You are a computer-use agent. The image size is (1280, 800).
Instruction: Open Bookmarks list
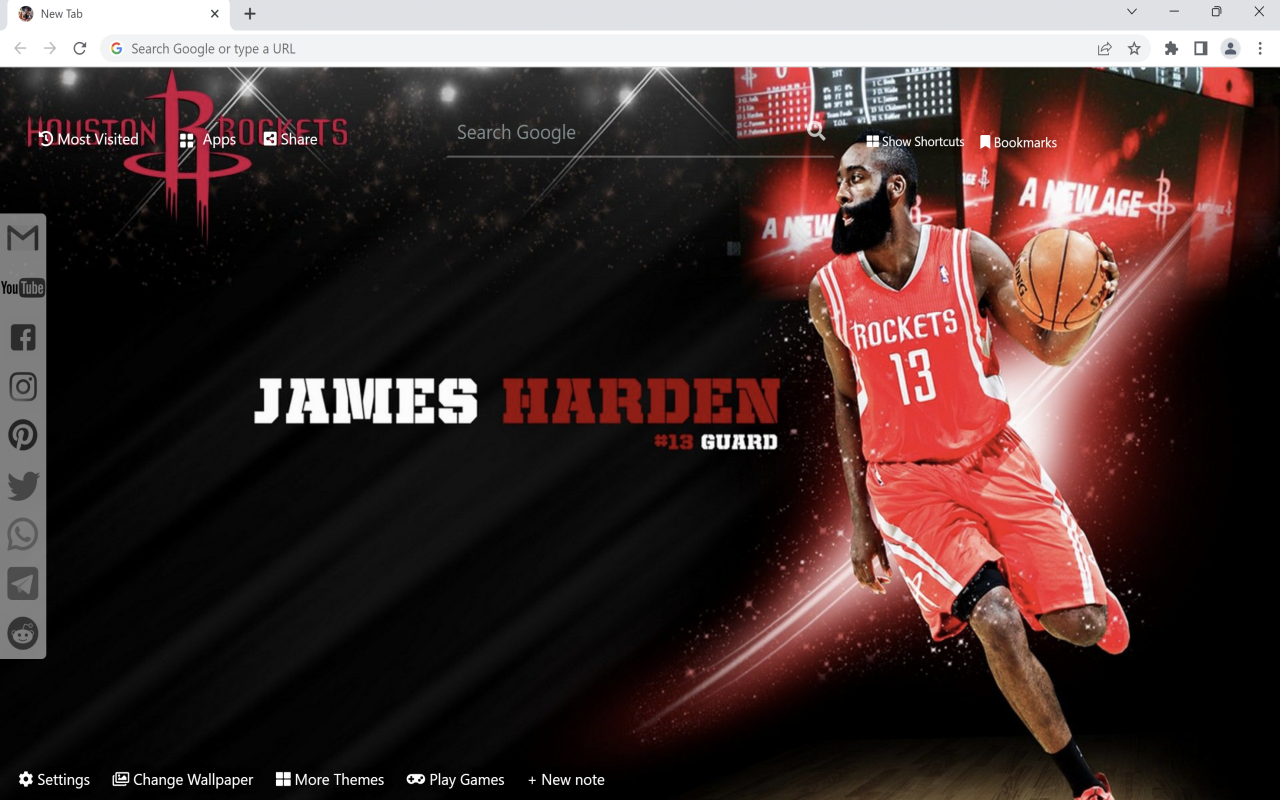[1018, 143]
